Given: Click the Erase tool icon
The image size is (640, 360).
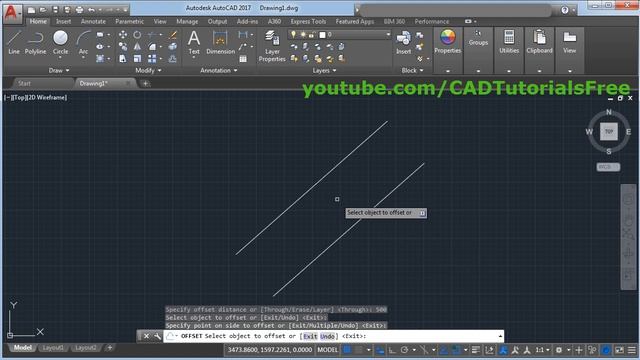Looking at the screenshot, I should (173, 35).
